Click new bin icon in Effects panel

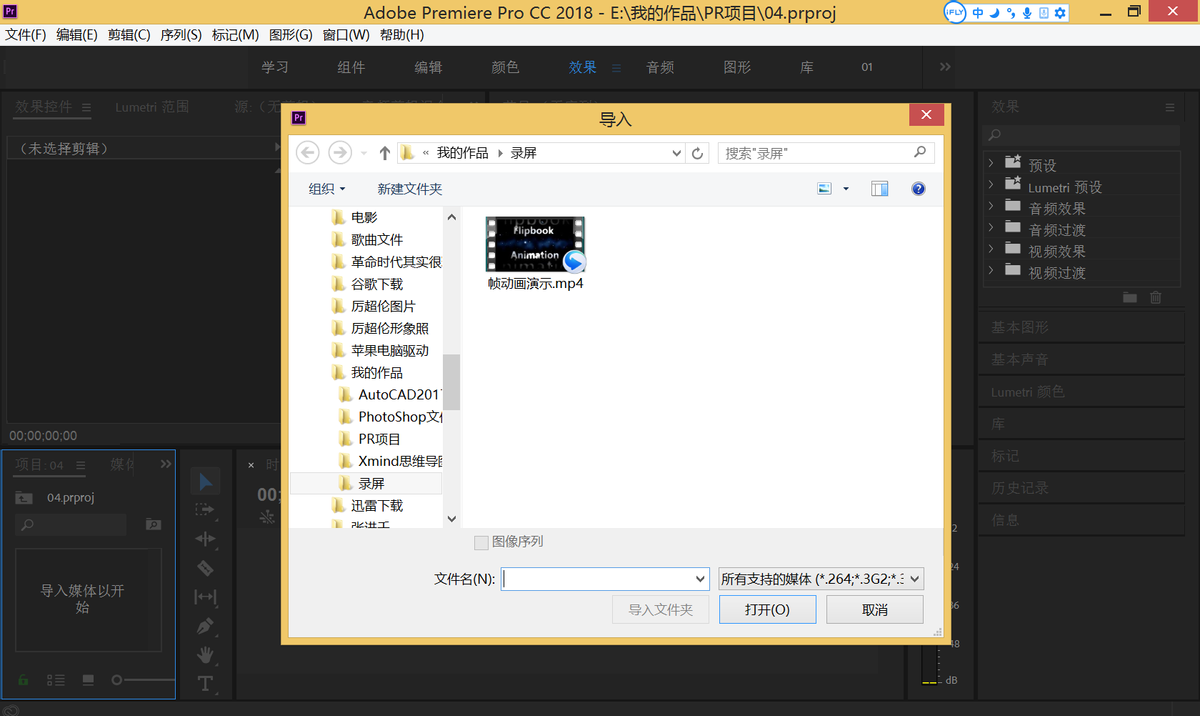pos(1130,297)
